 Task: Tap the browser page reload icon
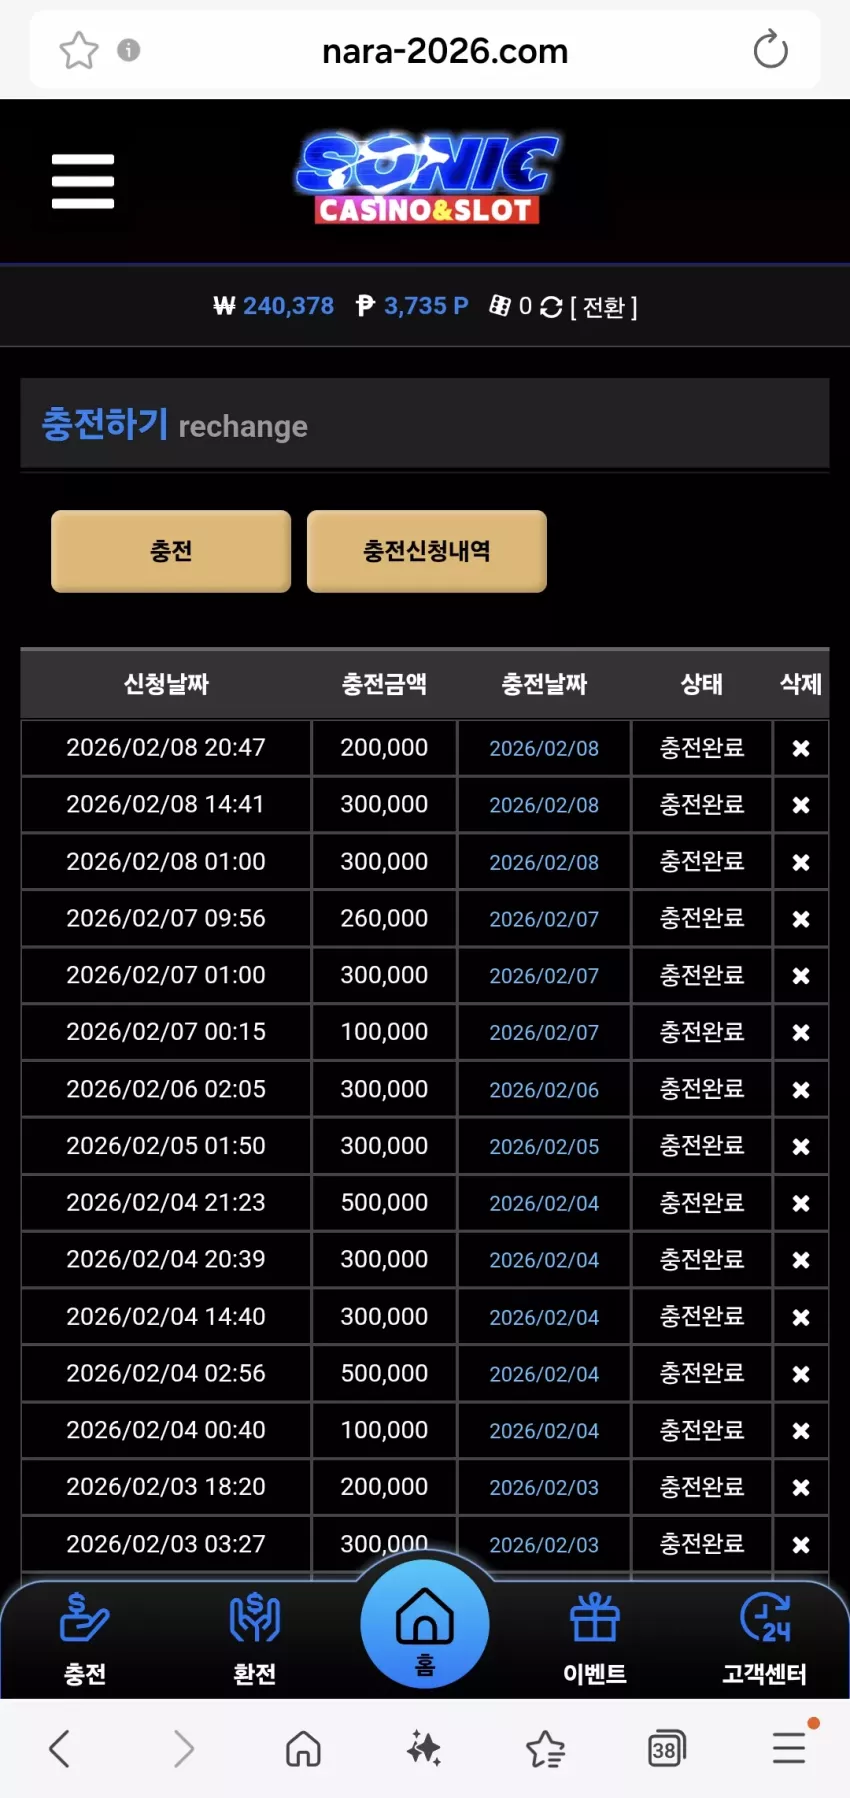(770, 50)
